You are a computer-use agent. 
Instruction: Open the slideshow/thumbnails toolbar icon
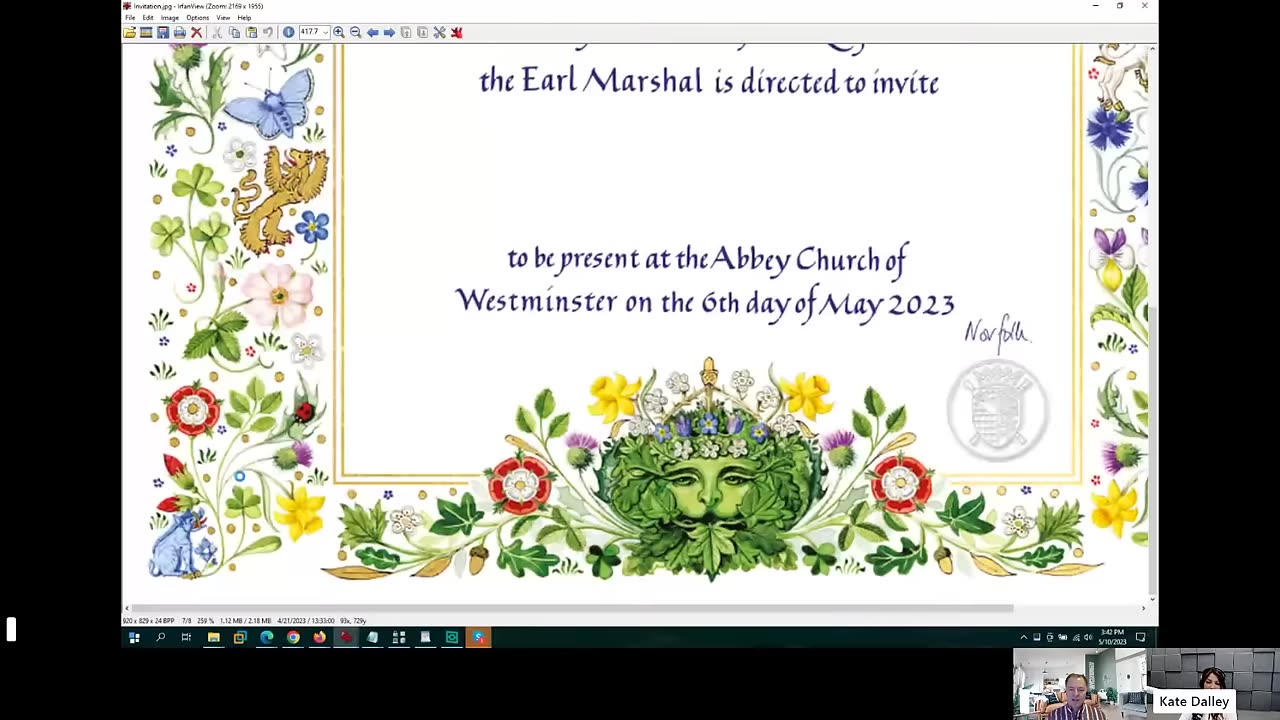(146, 32)
